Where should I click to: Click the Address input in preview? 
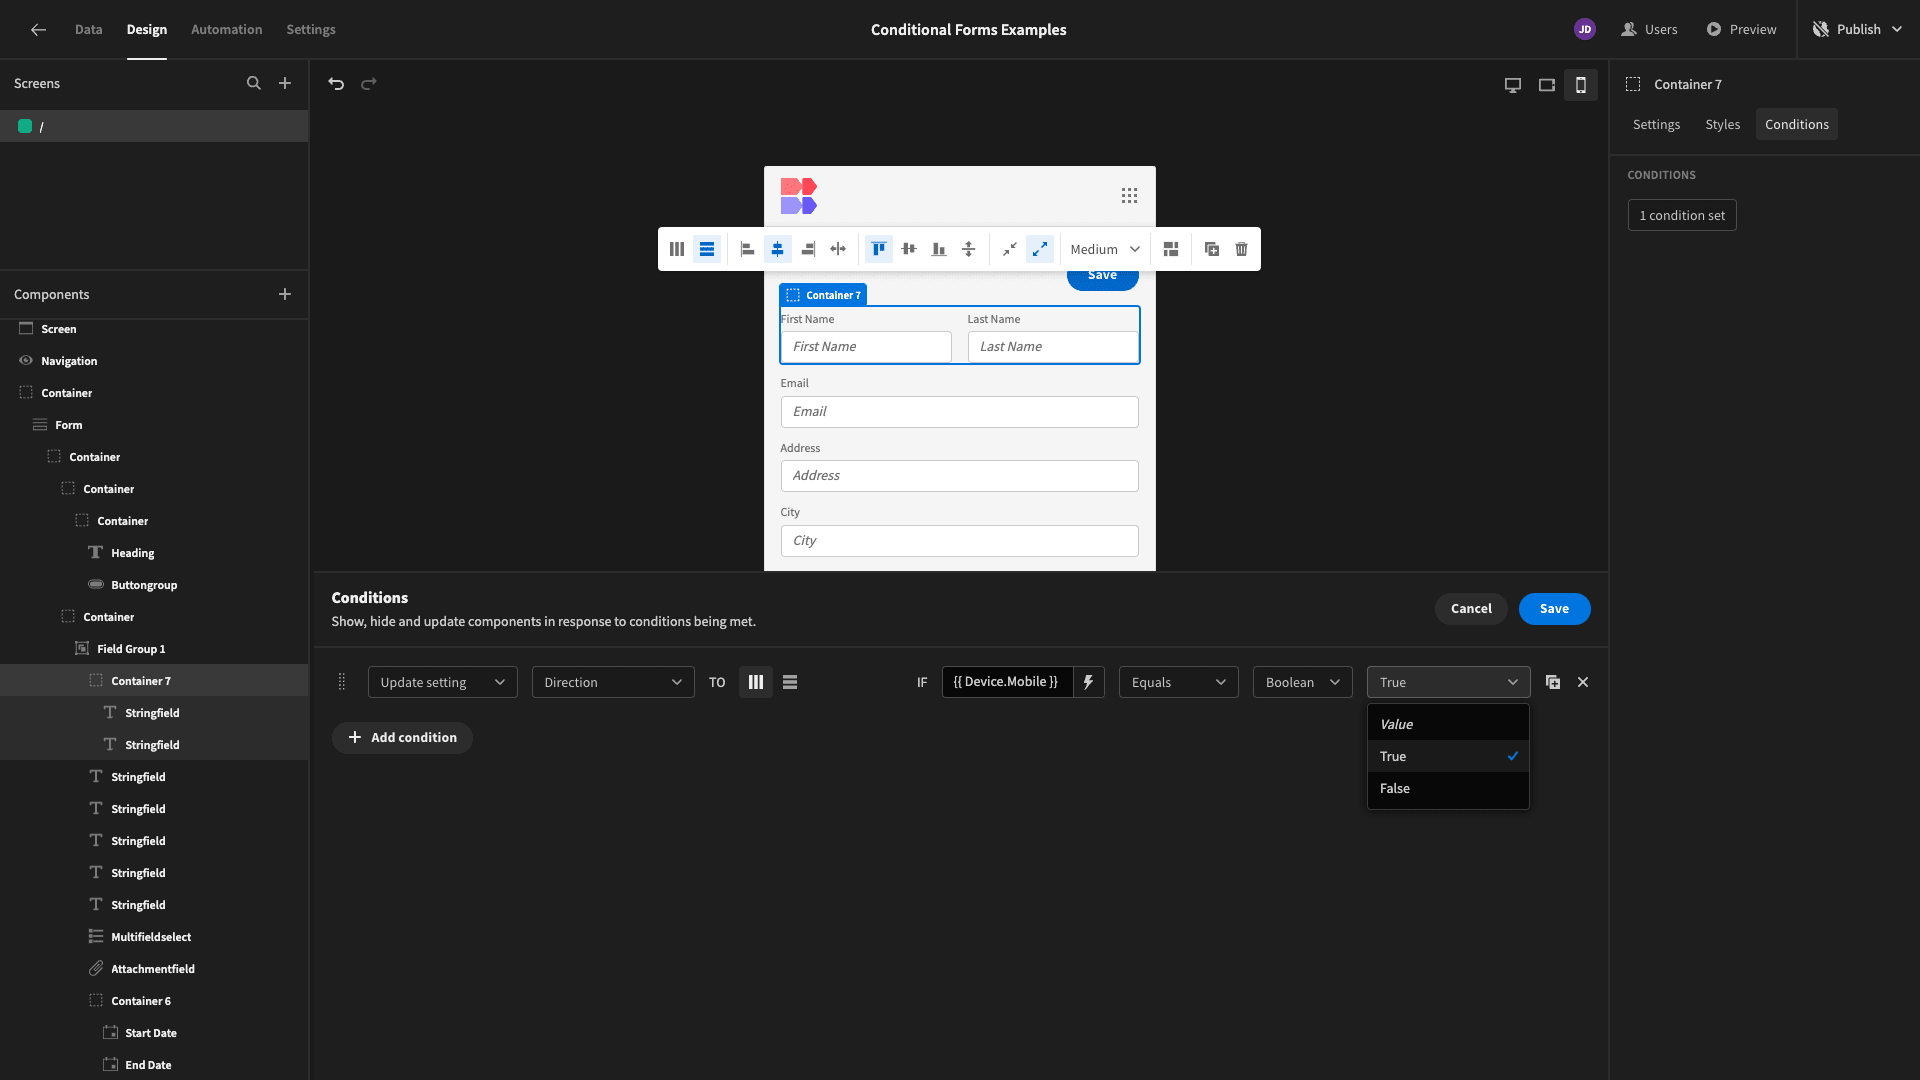coord(959,476)
